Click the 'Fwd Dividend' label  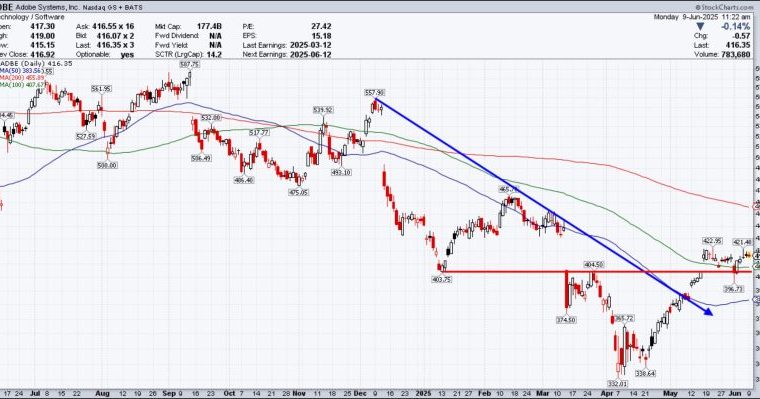point(177,35)
